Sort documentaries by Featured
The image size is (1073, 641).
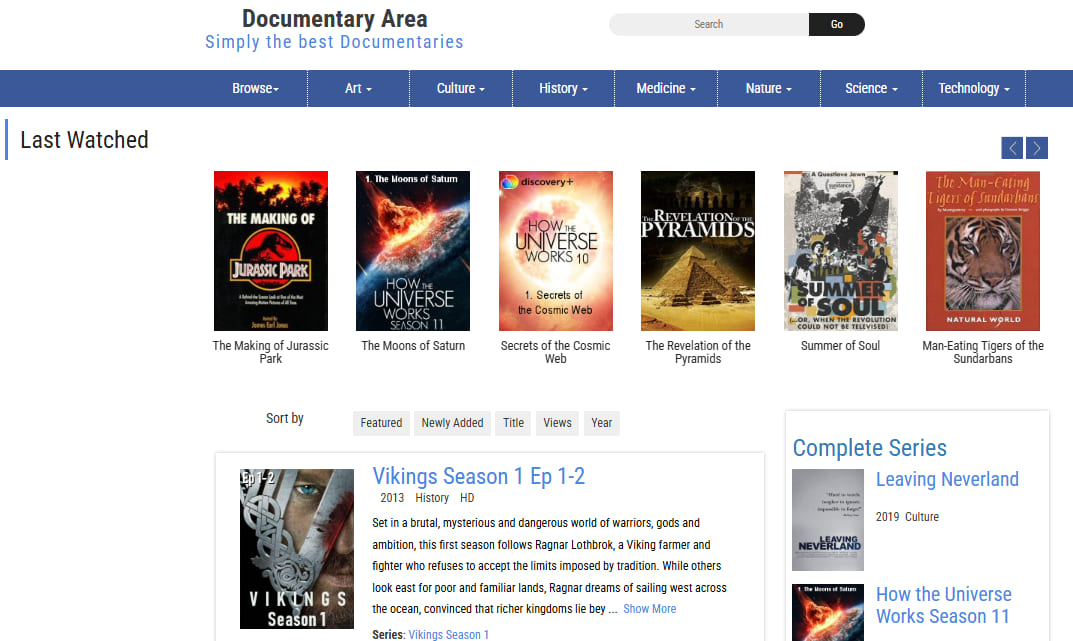381,423
